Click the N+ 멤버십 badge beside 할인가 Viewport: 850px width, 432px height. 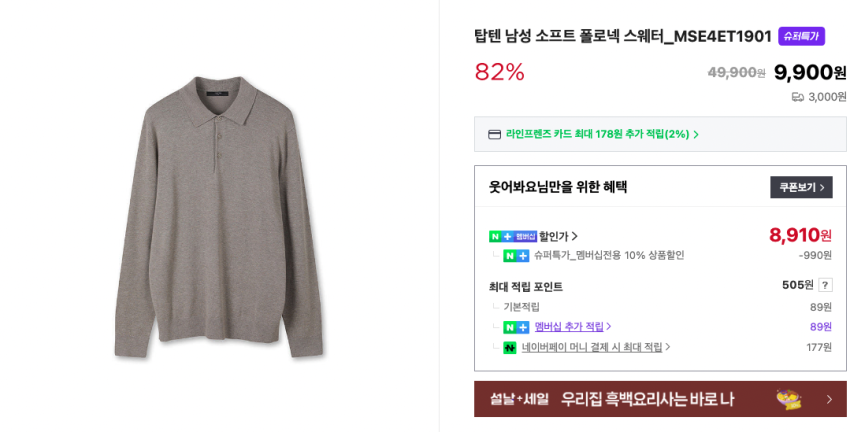[x=512, y=236]
